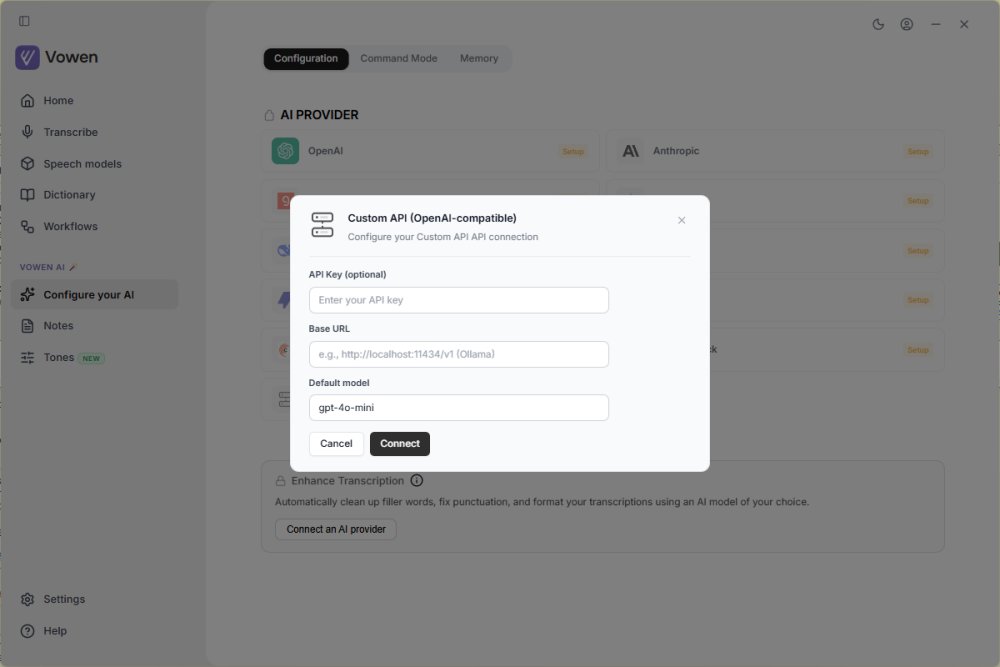Select the Default model field

pos(459,407)
